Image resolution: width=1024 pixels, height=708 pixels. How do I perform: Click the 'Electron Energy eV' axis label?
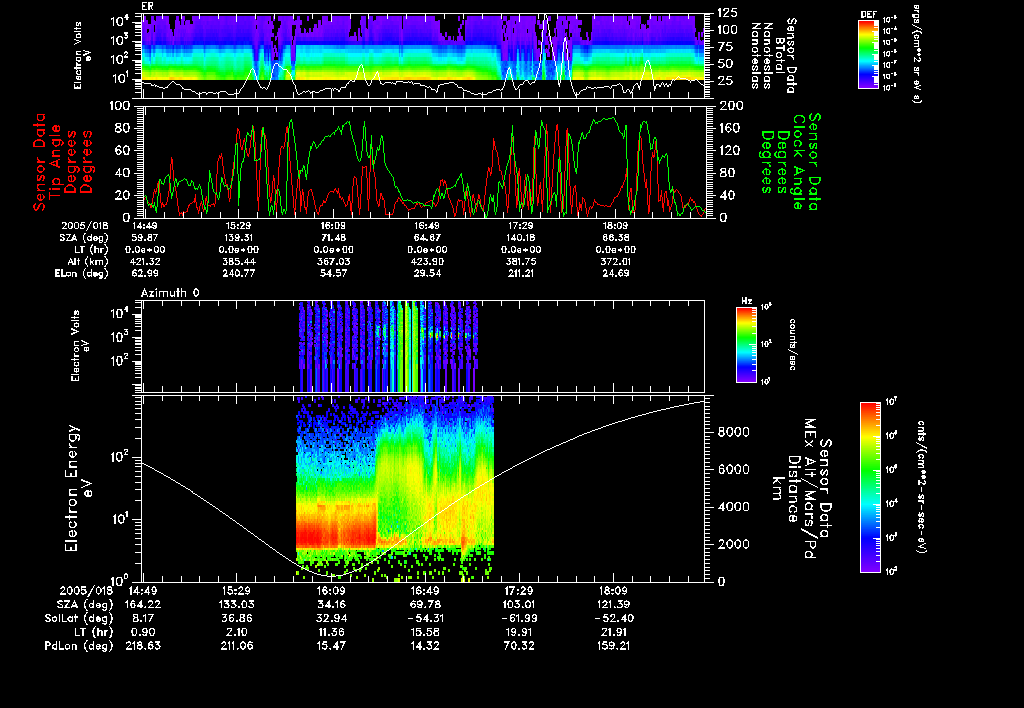[x=79, y=489]
